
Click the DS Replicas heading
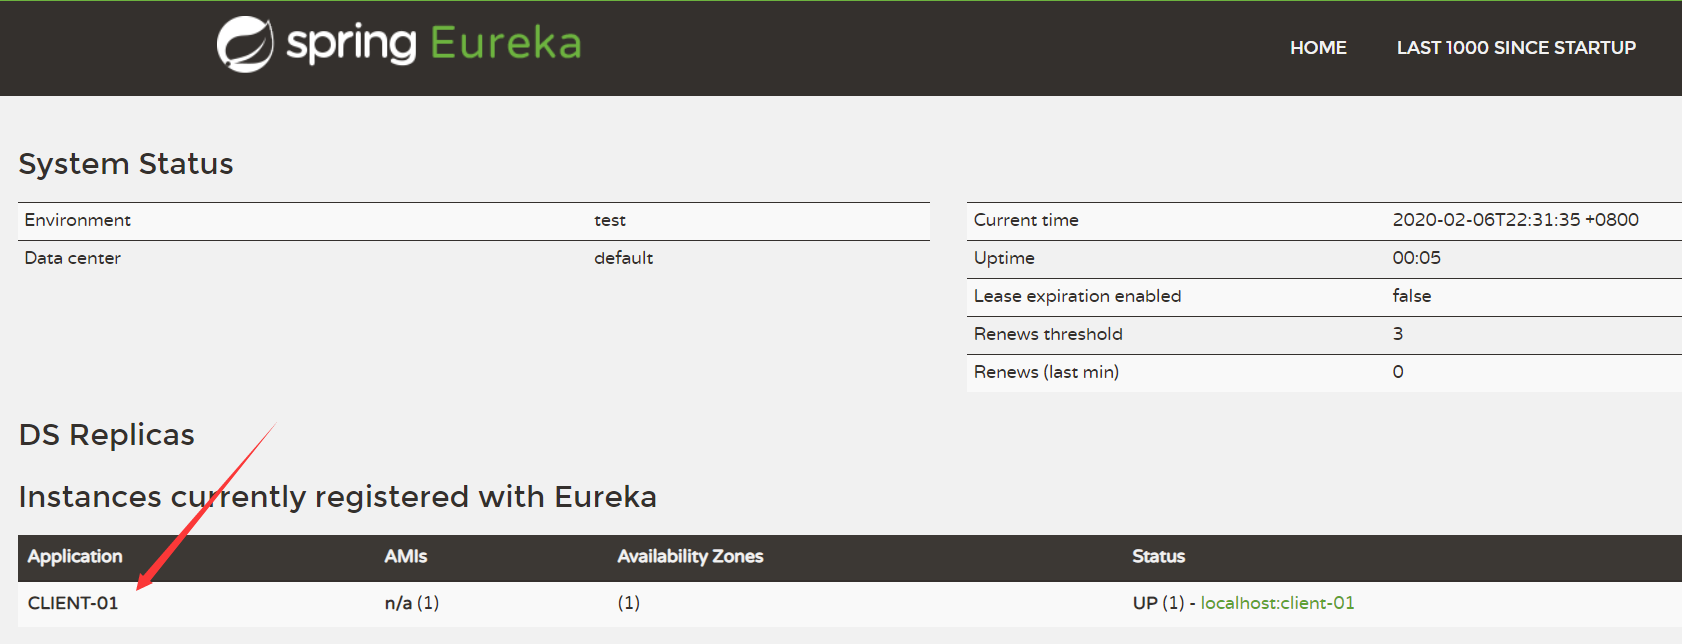click(107, 435)
